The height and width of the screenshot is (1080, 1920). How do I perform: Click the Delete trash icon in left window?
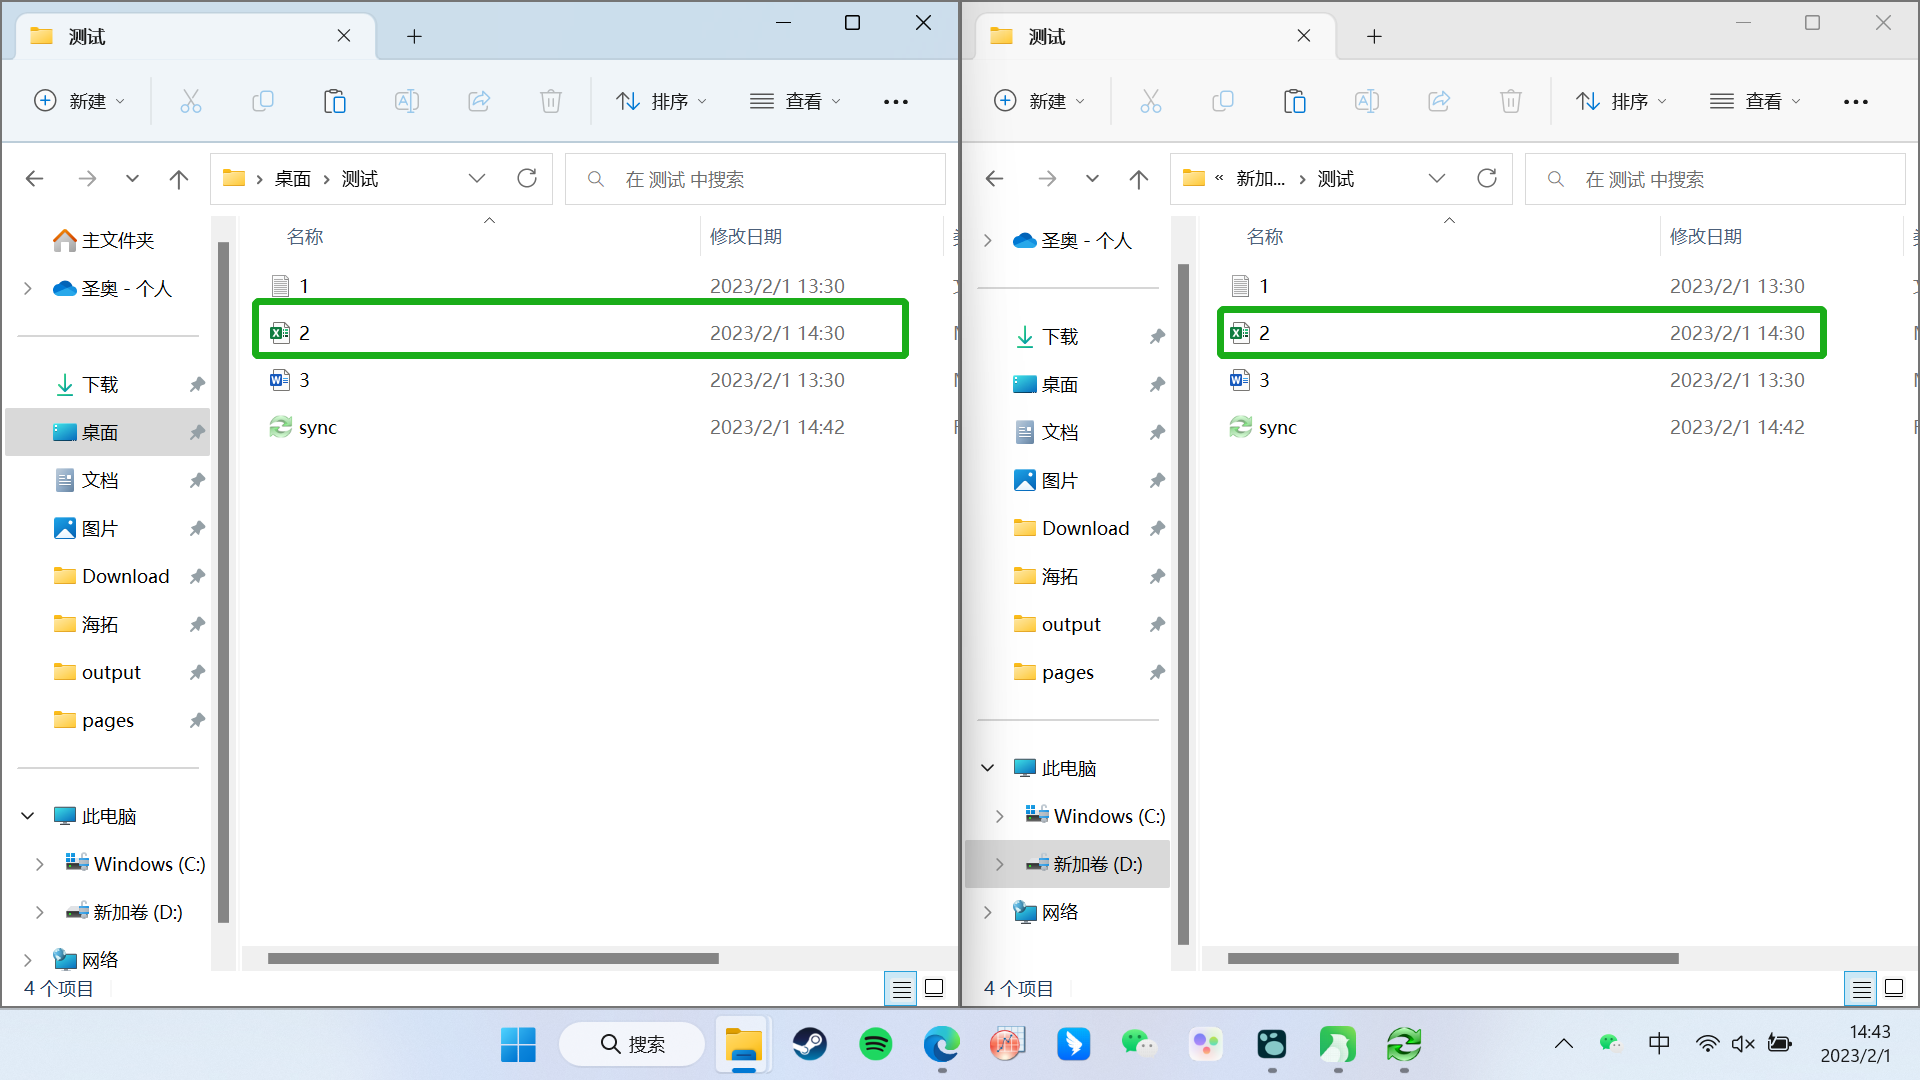(550, 101)
